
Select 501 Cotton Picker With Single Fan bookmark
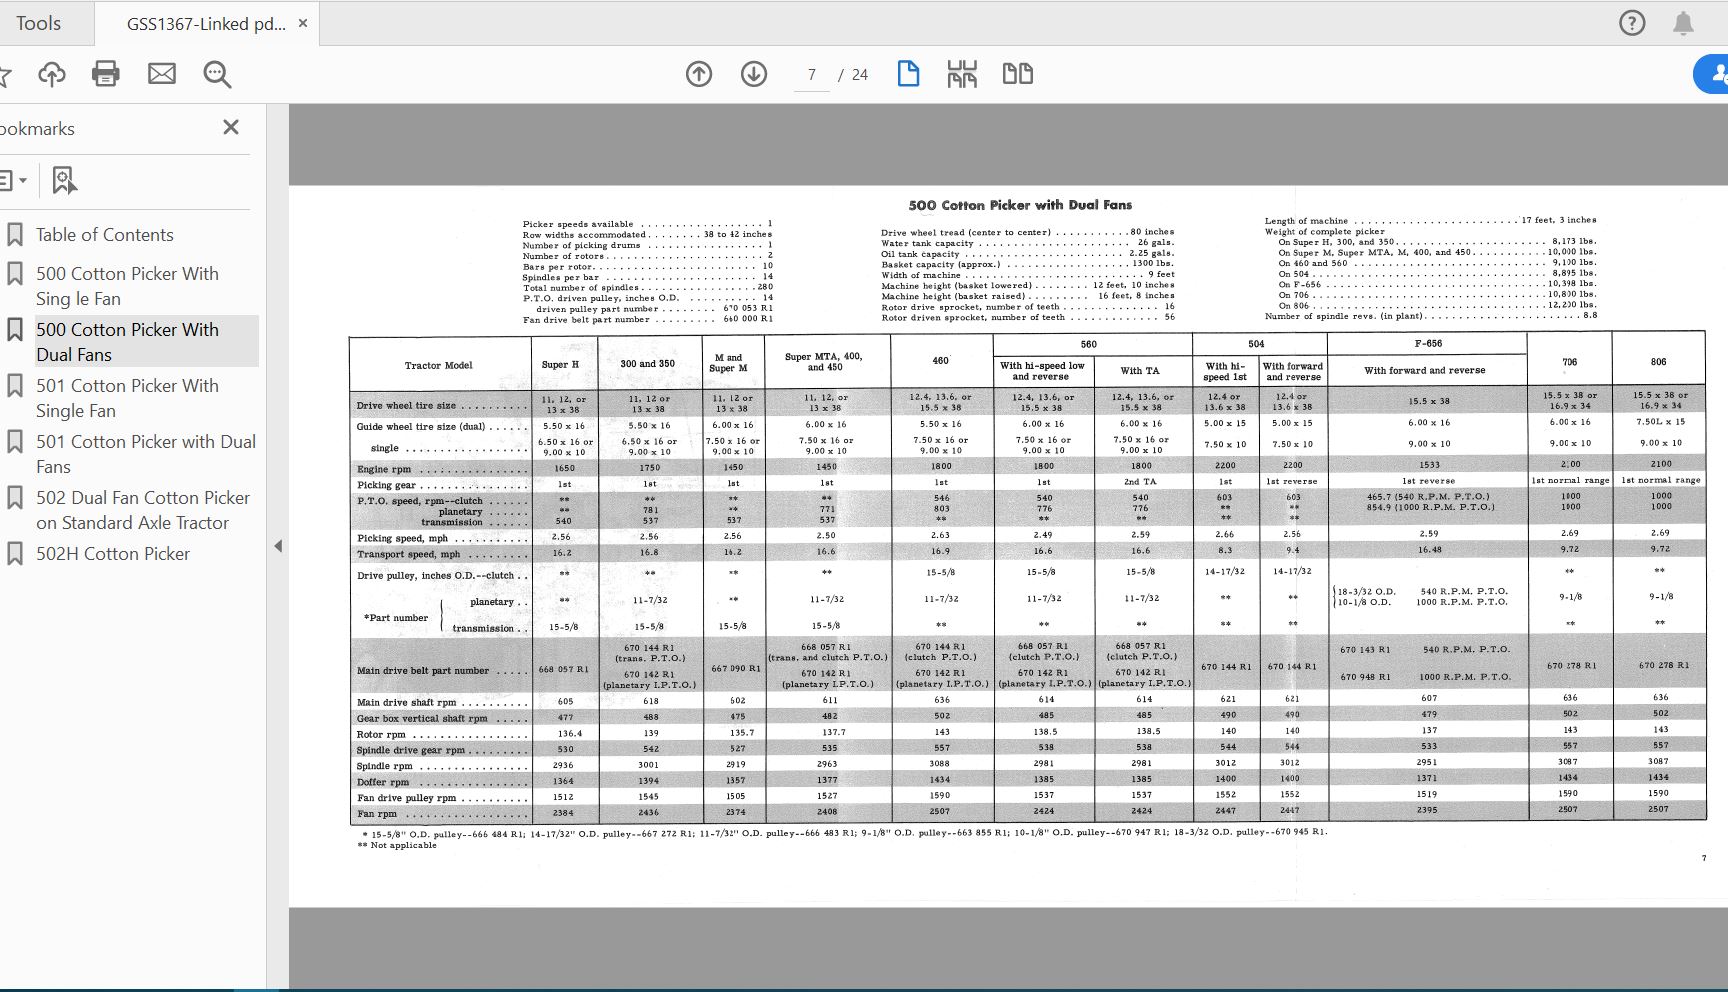coord(127,398)
